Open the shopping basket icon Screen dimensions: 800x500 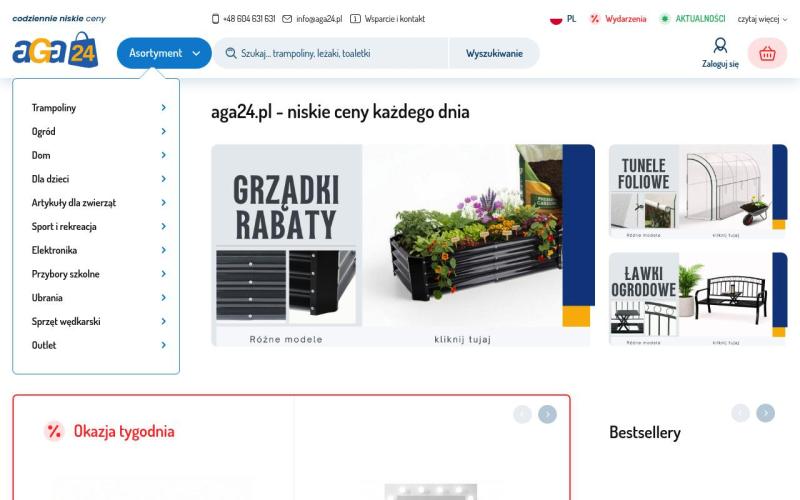(x=767, y=53)
